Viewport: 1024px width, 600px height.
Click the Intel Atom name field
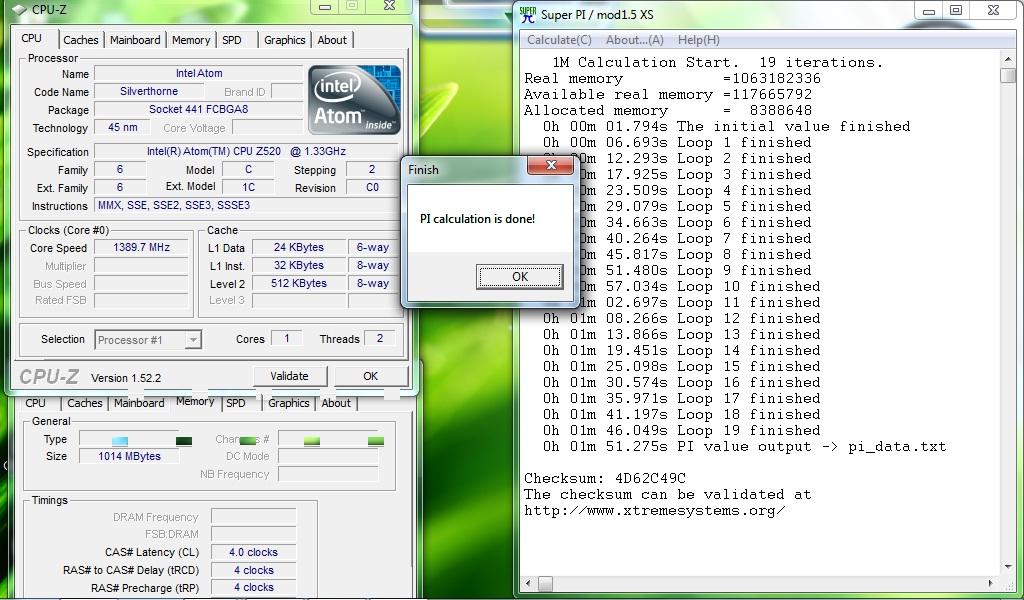pos(199,73)
